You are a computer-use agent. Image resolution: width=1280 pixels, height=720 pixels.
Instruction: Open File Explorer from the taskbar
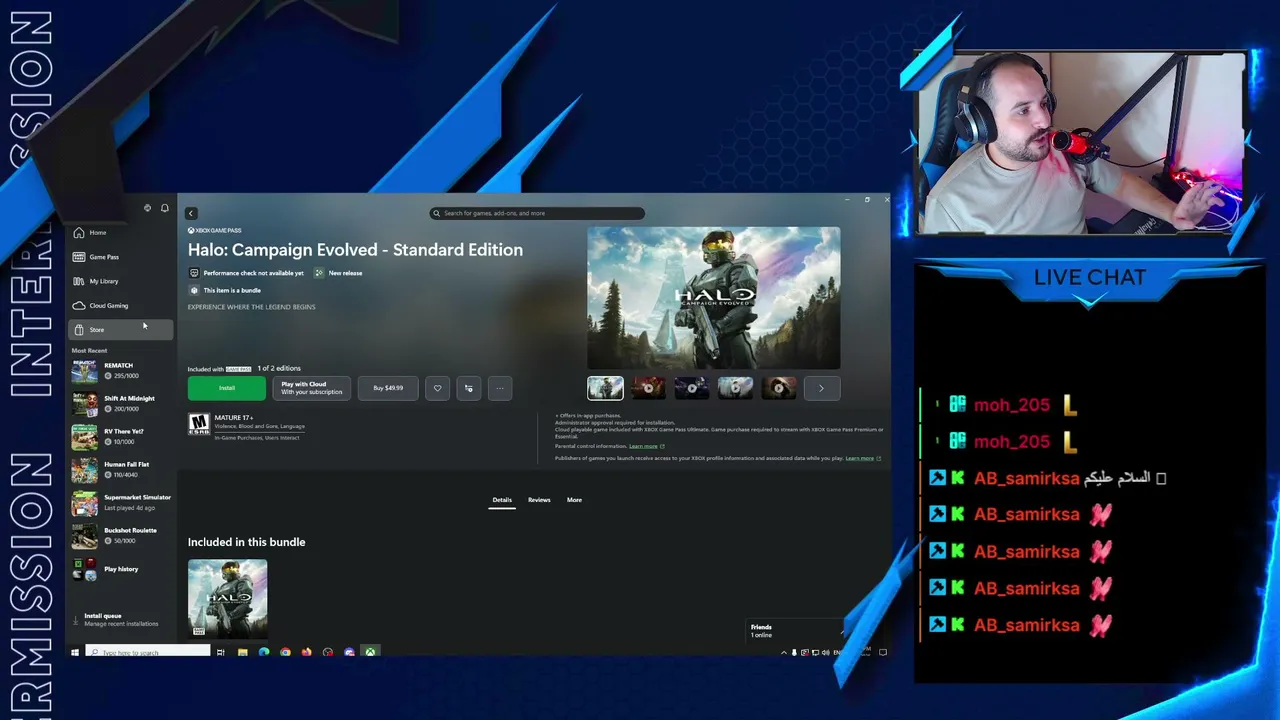point(242,652)
